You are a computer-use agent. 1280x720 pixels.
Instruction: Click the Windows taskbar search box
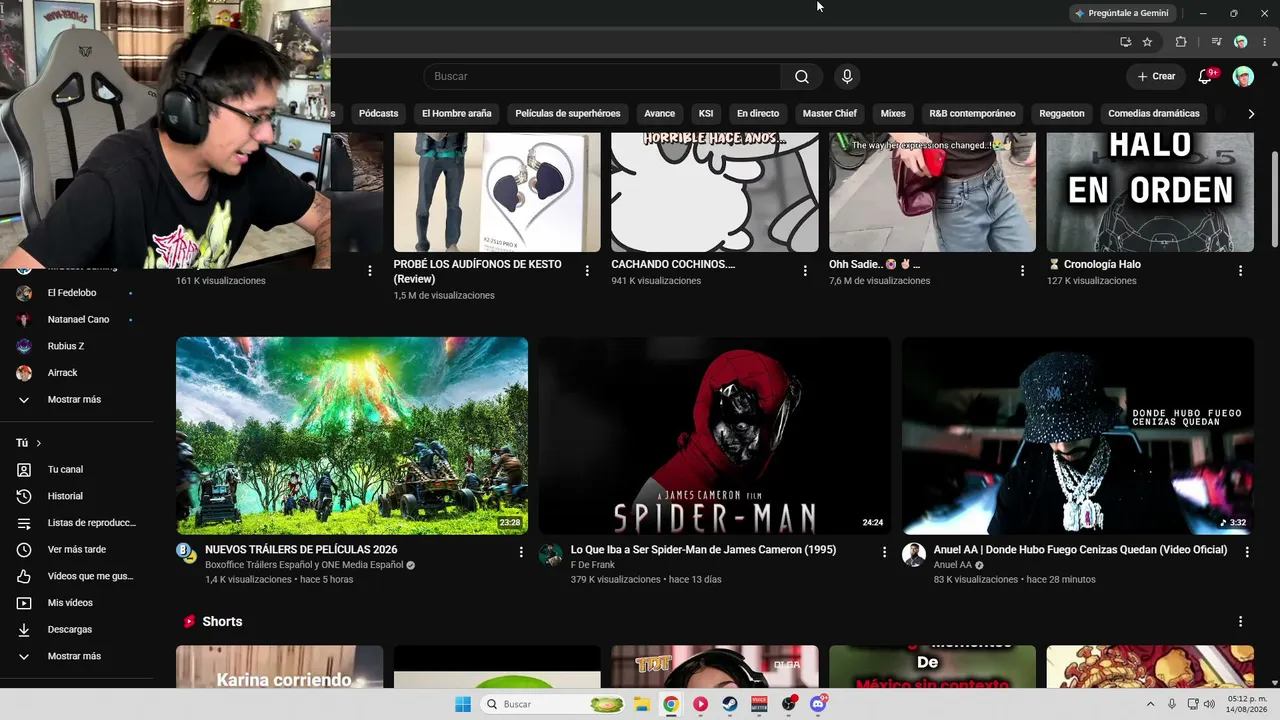(x=554, y=704)
